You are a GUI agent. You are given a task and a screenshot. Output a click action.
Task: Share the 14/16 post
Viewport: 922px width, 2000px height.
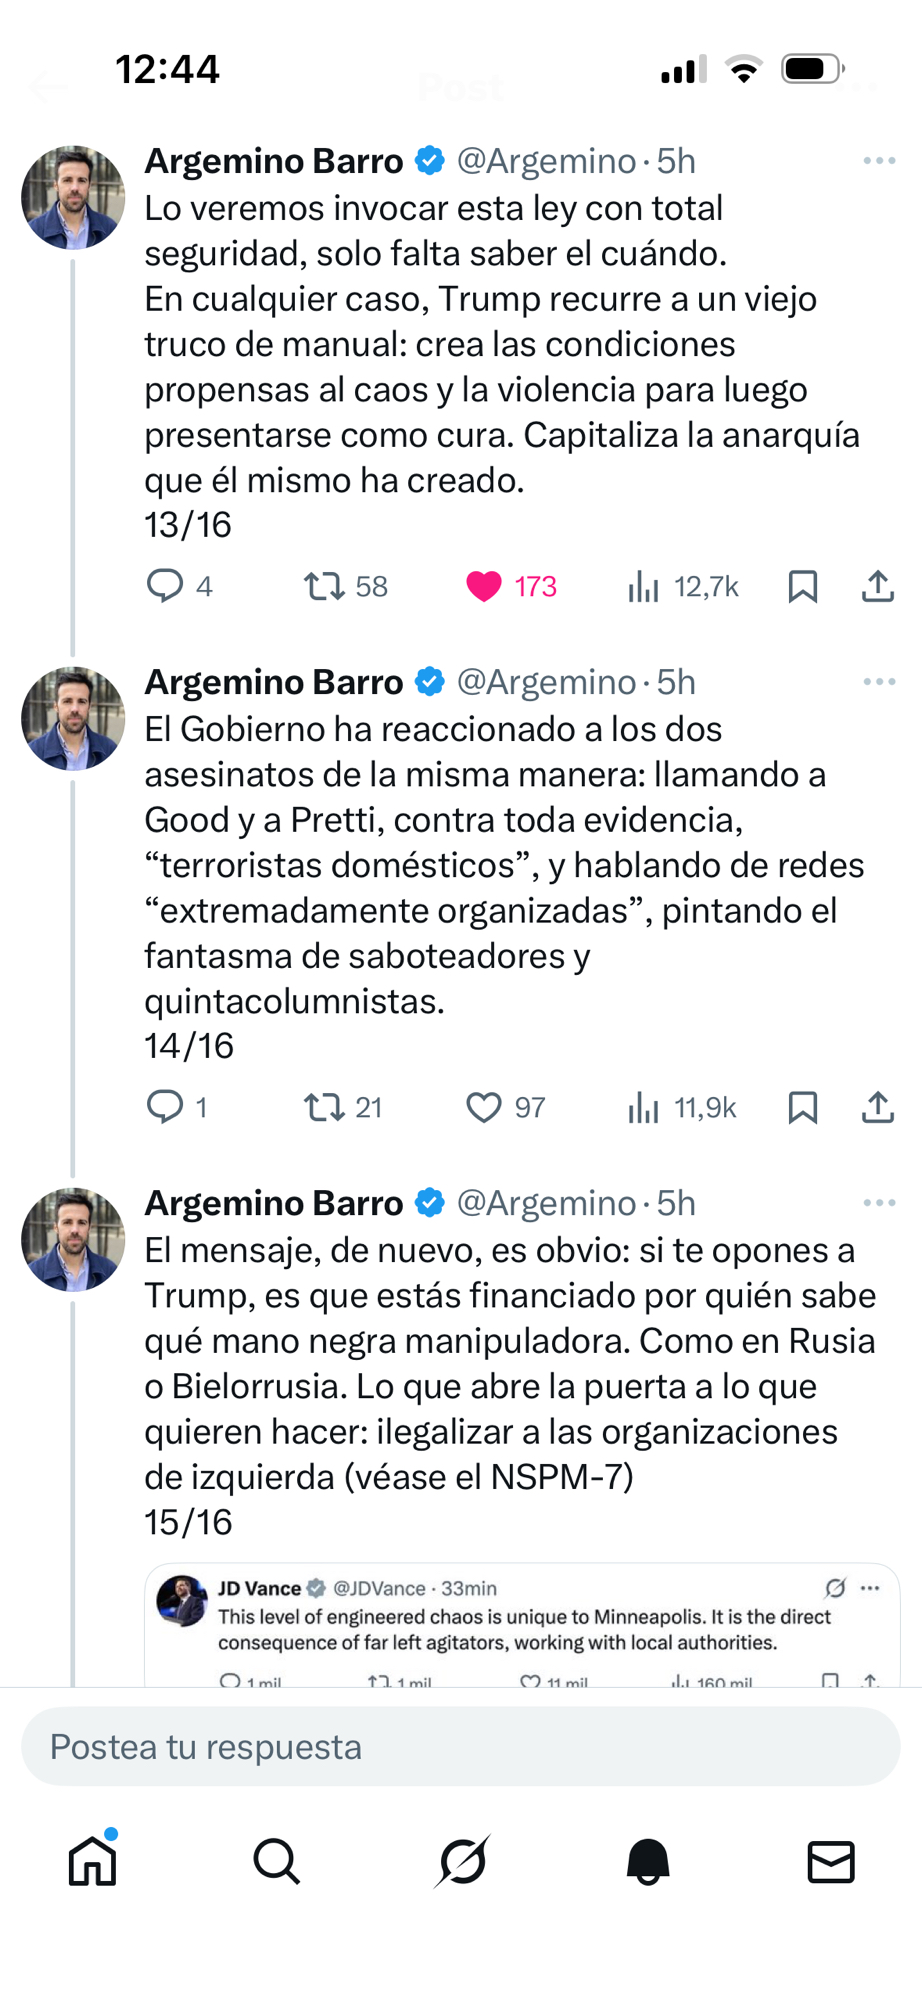point(877,1107)
